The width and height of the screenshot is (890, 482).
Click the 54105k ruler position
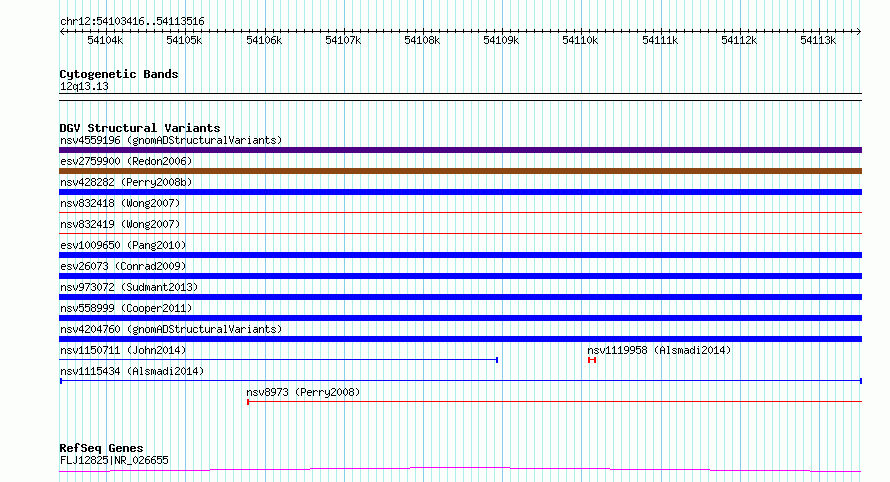click(x=184, y=40)
